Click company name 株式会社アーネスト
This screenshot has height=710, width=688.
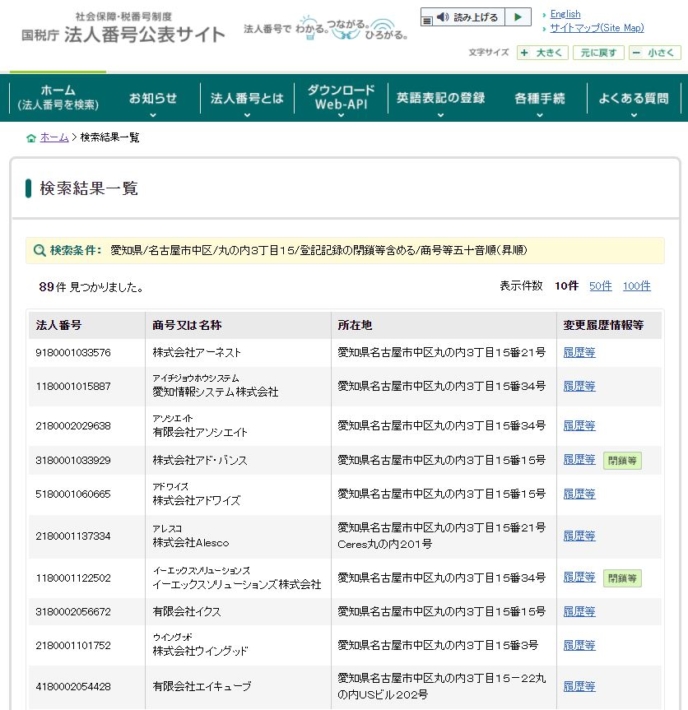197,353
